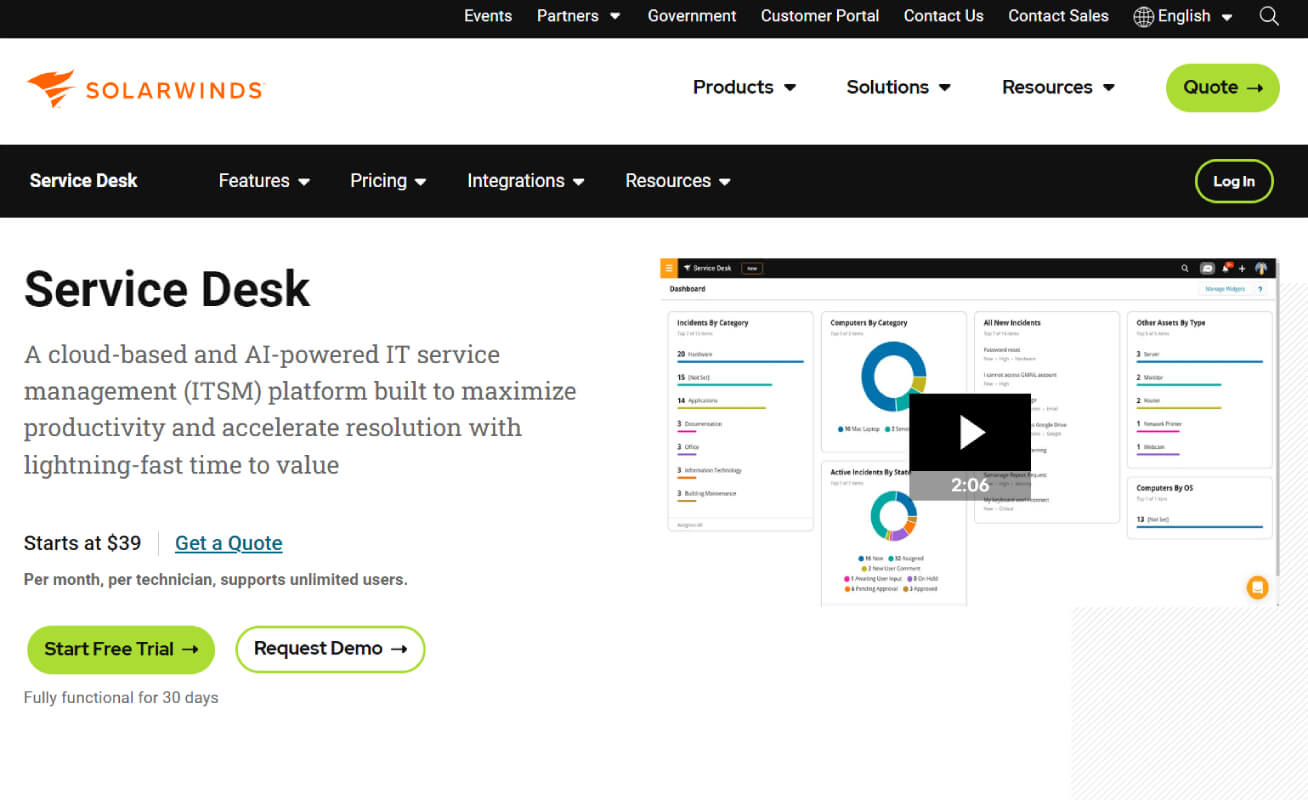
Task: Click the 'Incidents By Category' widget title
Action: pyautogui.click(x=713, y=323)
